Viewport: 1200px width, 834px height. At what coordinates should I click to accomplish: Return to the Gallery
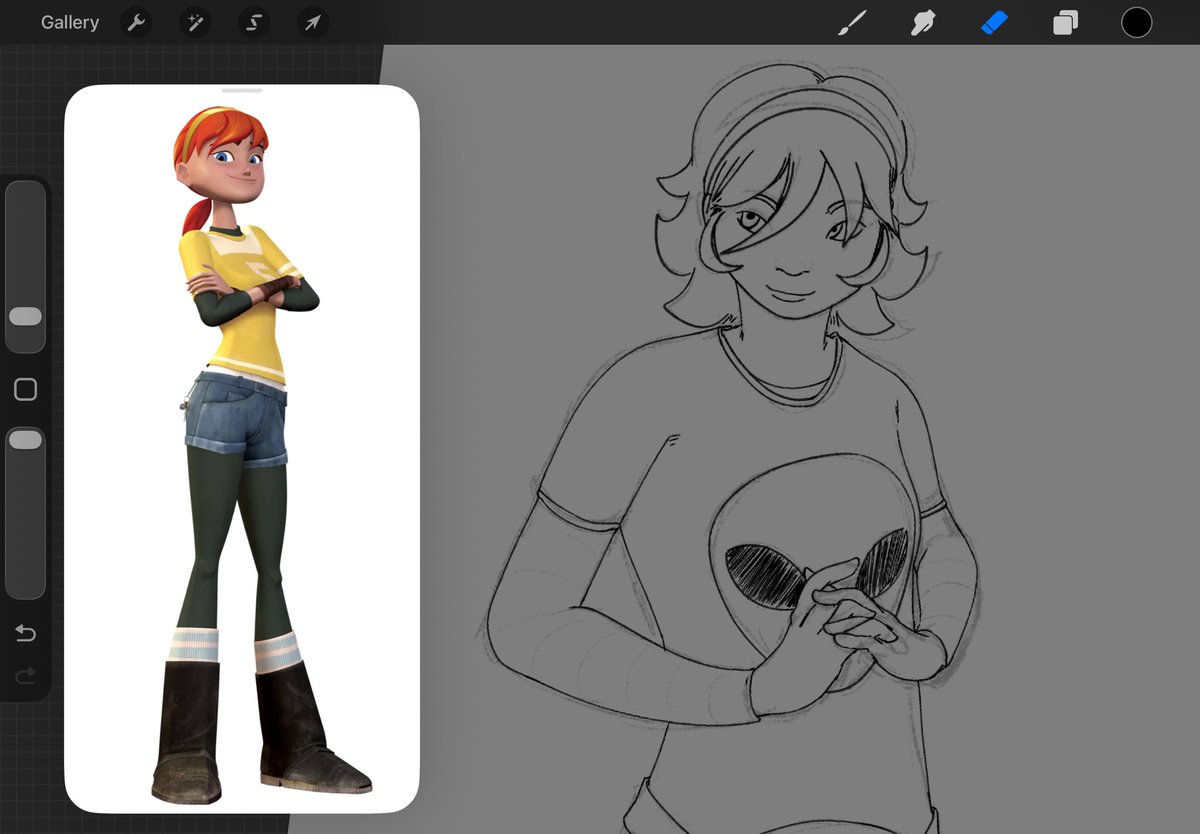[70, 22]
